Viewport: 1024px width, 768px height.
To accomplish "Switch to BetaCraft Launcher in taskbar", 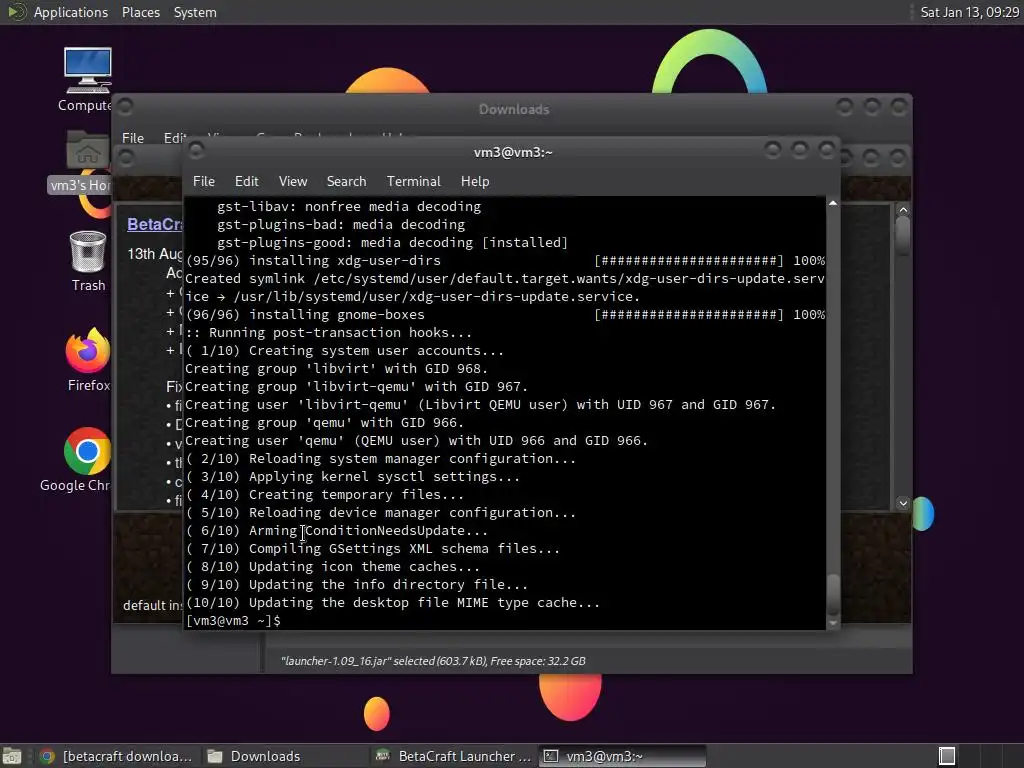I will click(x=454, y=756).
